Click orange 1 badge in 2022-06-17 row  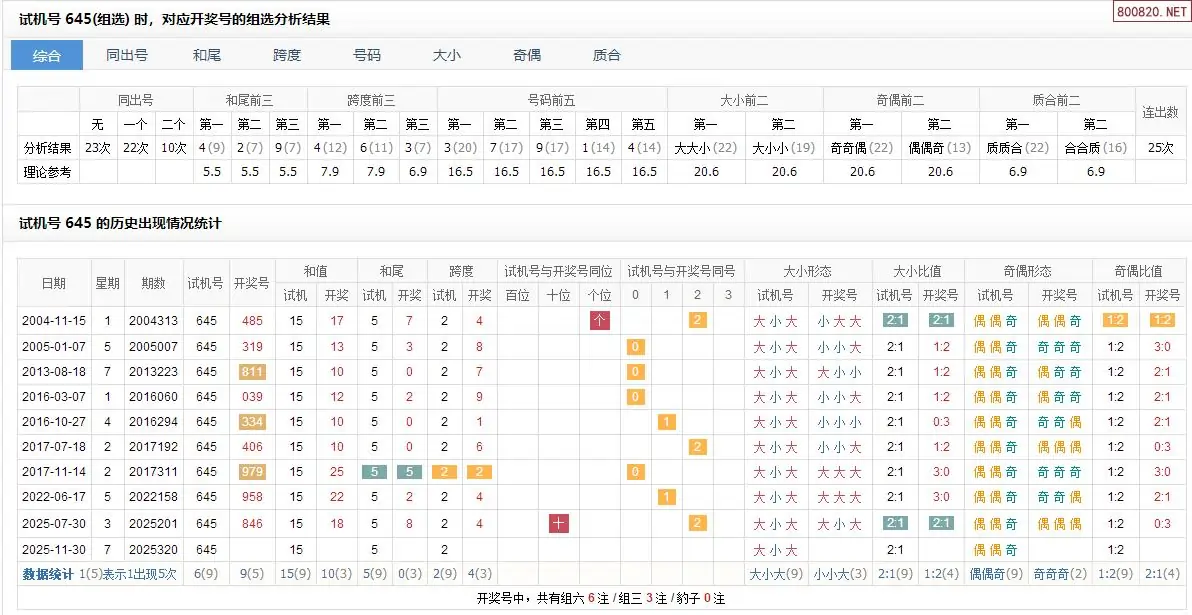tap(666, 497)
